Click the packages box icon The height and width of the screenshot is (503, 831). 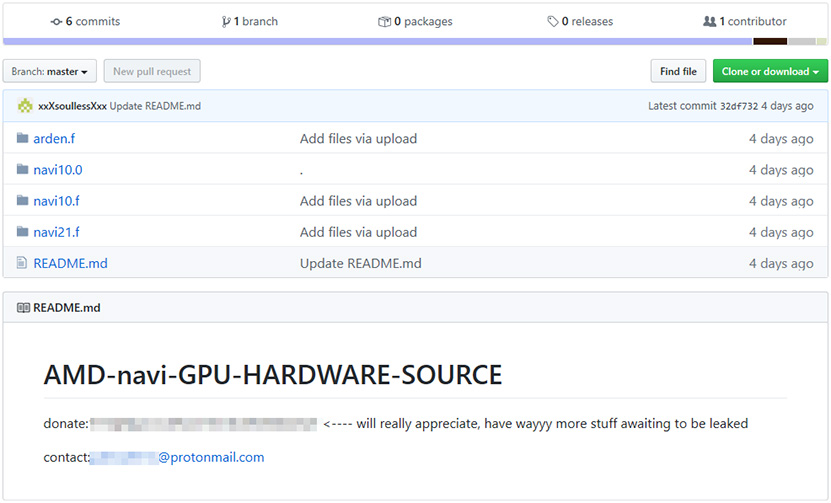[x=384, y=22]
